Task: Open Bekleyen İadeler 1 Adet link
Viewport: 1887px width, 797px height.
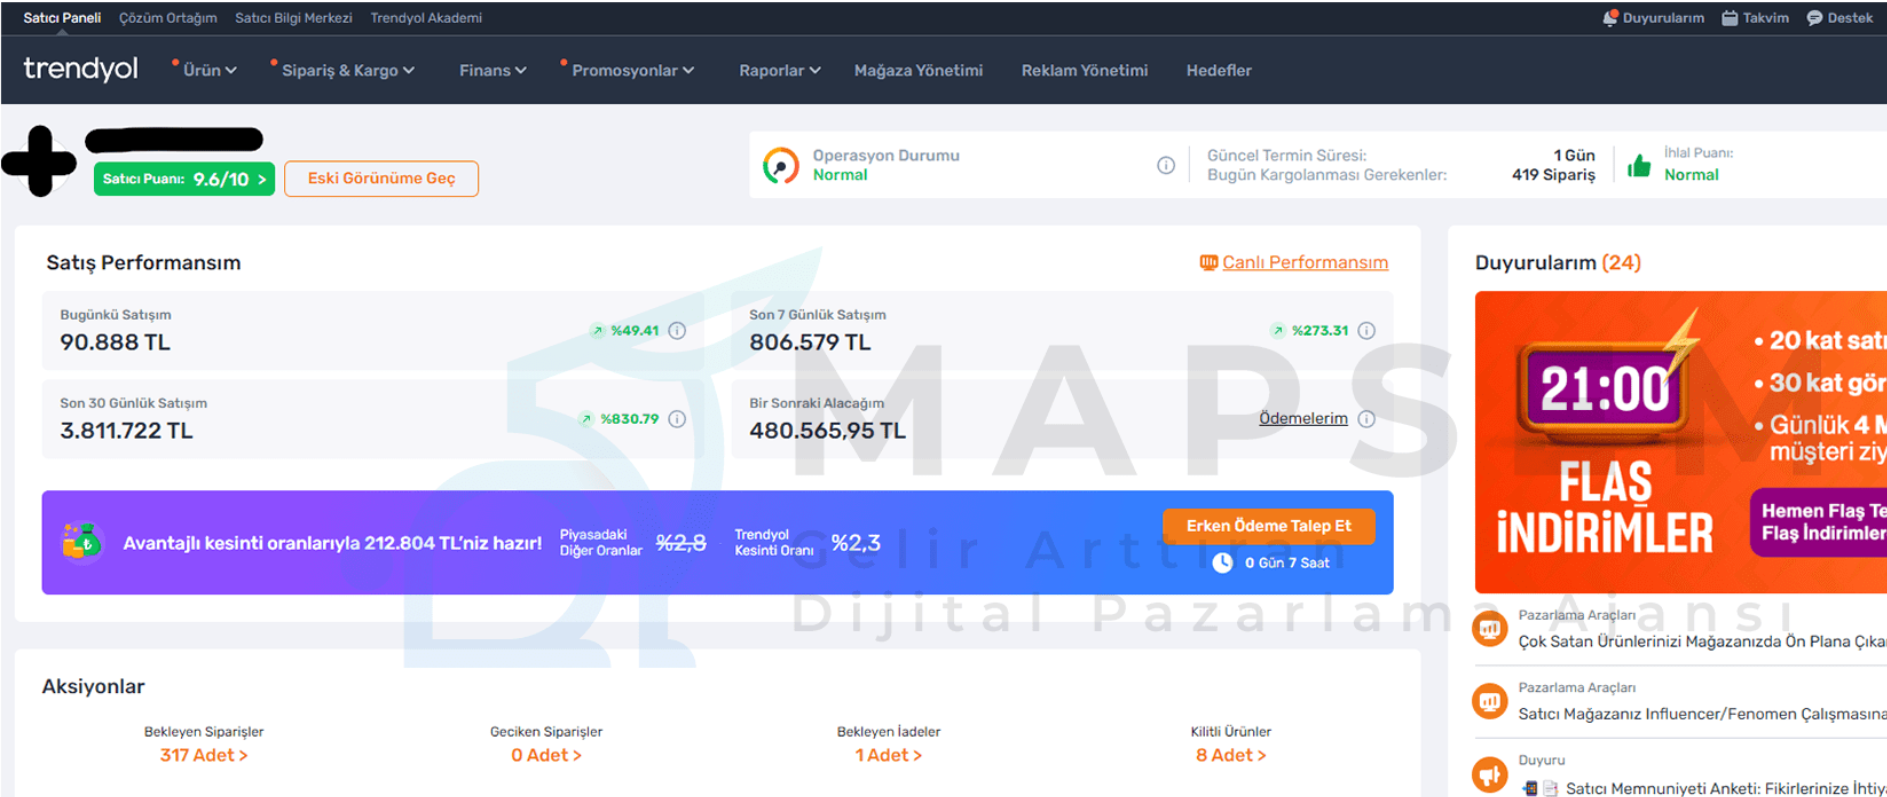Action: [x=888, y=755]
